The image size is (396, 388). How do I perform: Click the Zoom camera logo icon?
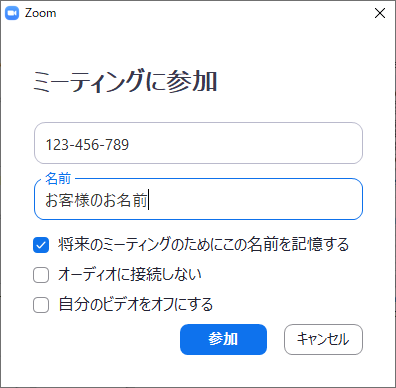(12, 13)
